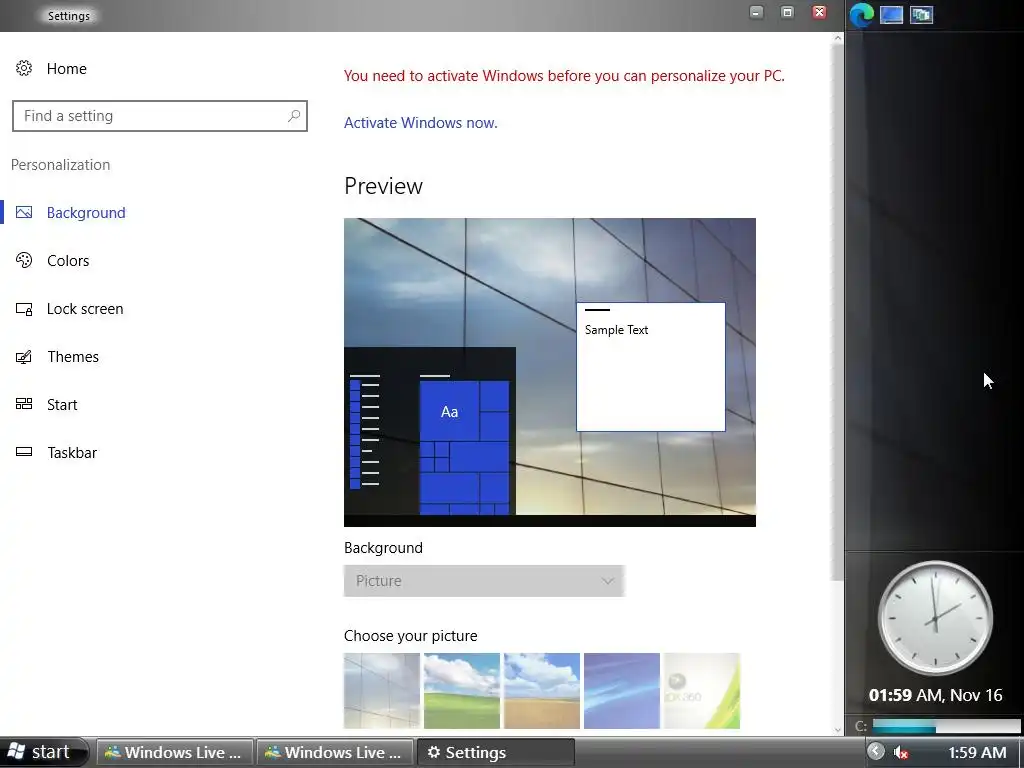The width and height of the screenshot is (1024, 768).
Task: Minimize the Settings window
Action: 756,12
